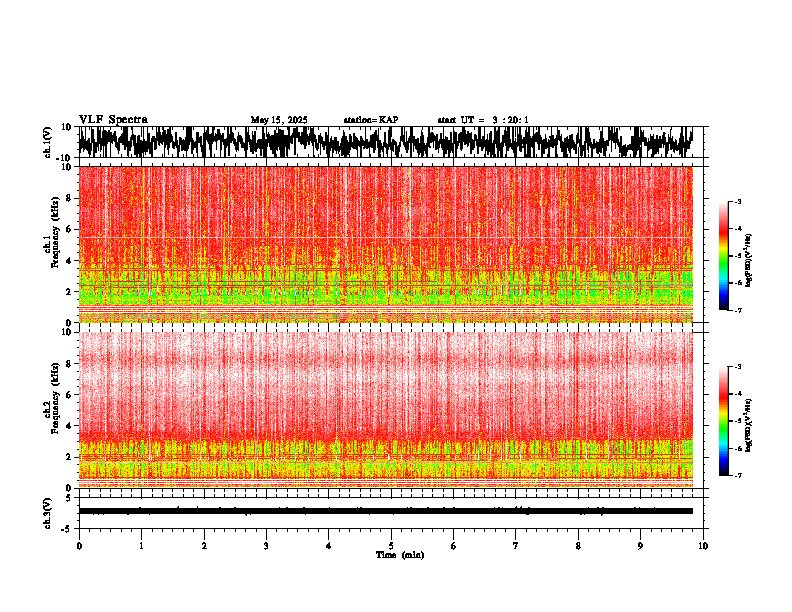The image size is (792, 612).
Task: Click the ch.2 color scale bar
Action: click(723, 421)
